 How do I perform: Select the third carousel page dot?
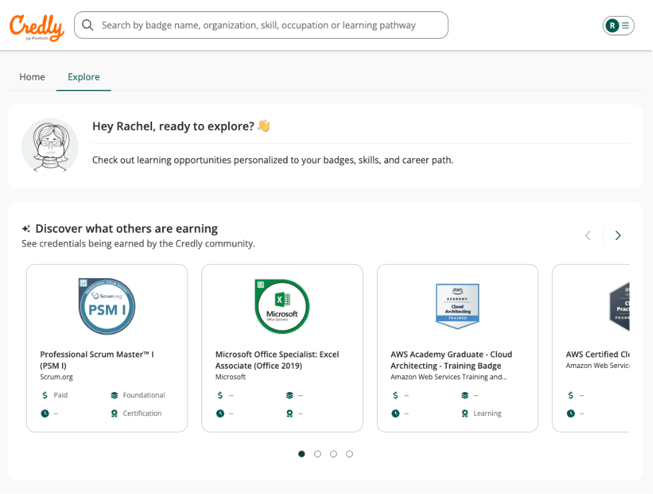[x=333, y=454]
